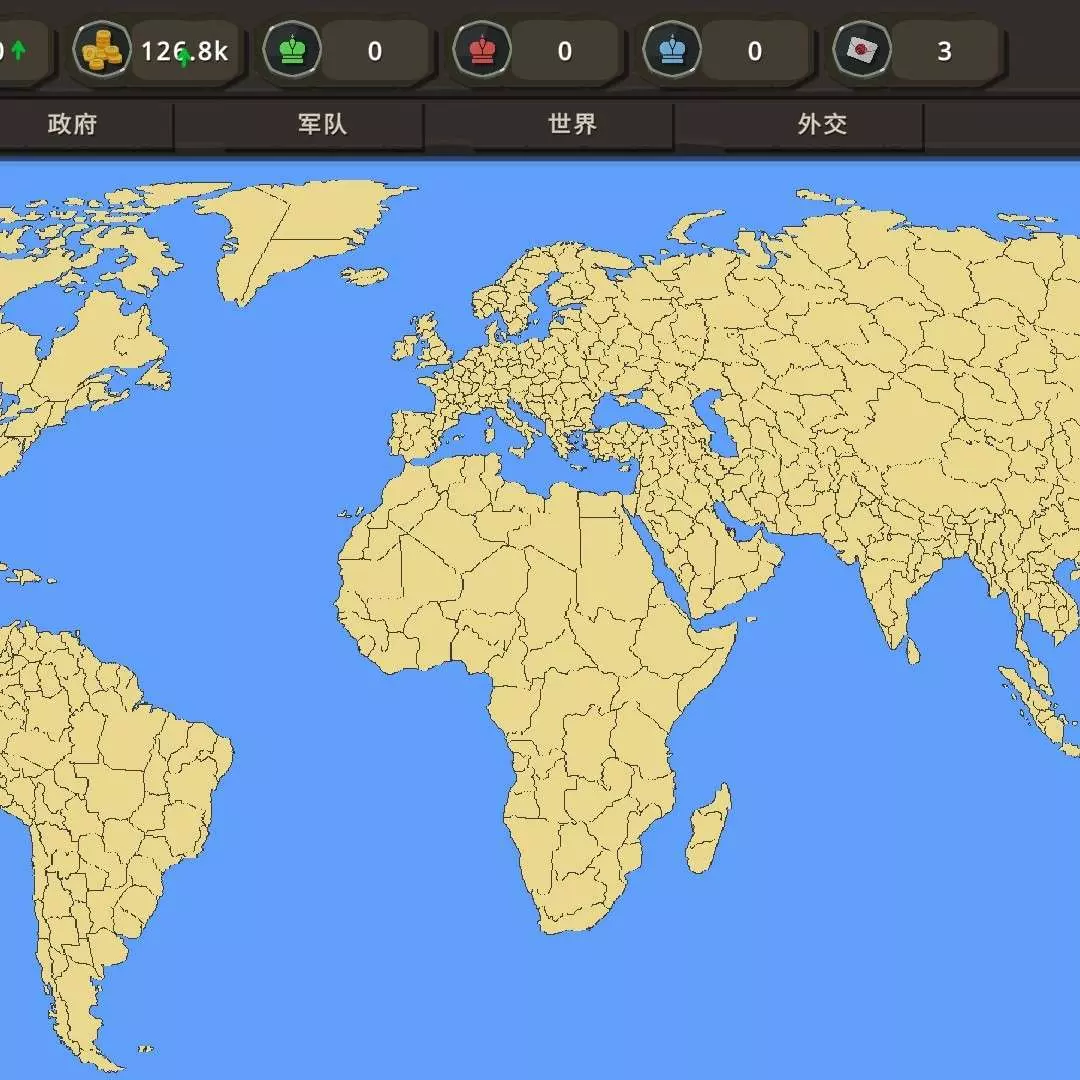Open the 政府 tab
Image resolution: width=1080 pixels, height=1080 pixels.
tap(72, 124)
